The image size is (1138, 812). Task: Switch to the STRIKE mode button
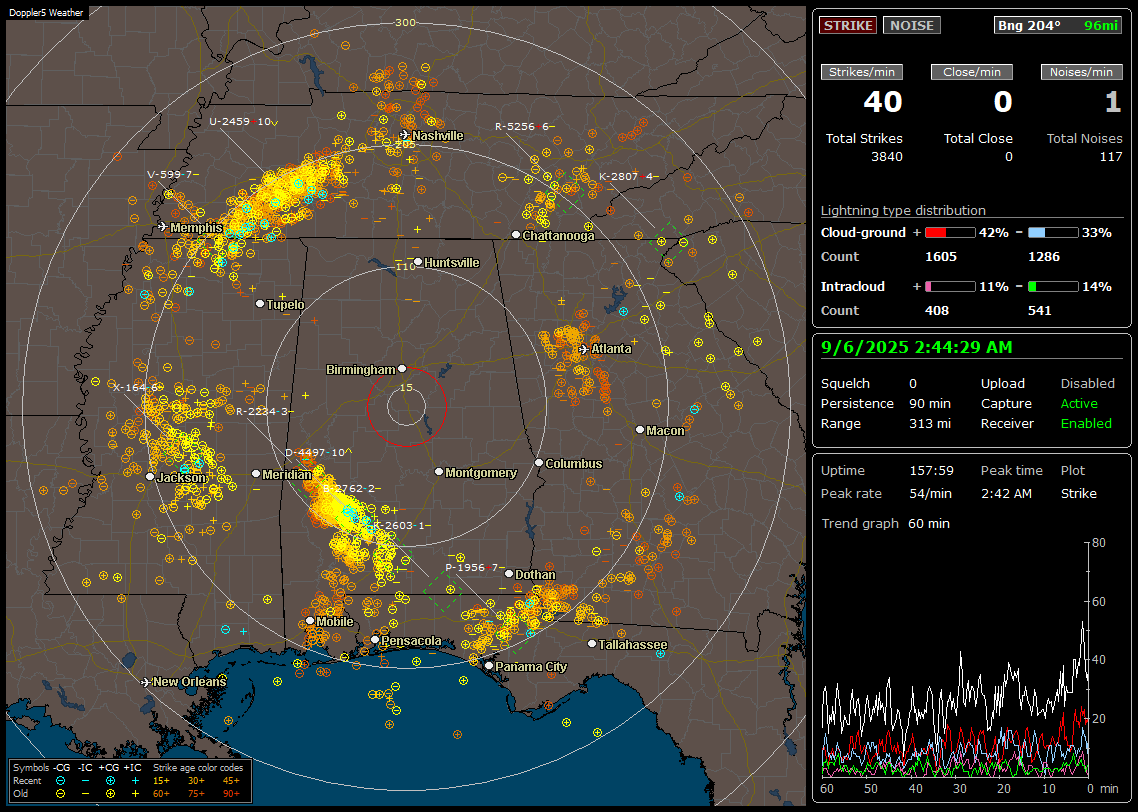point(848,25)
